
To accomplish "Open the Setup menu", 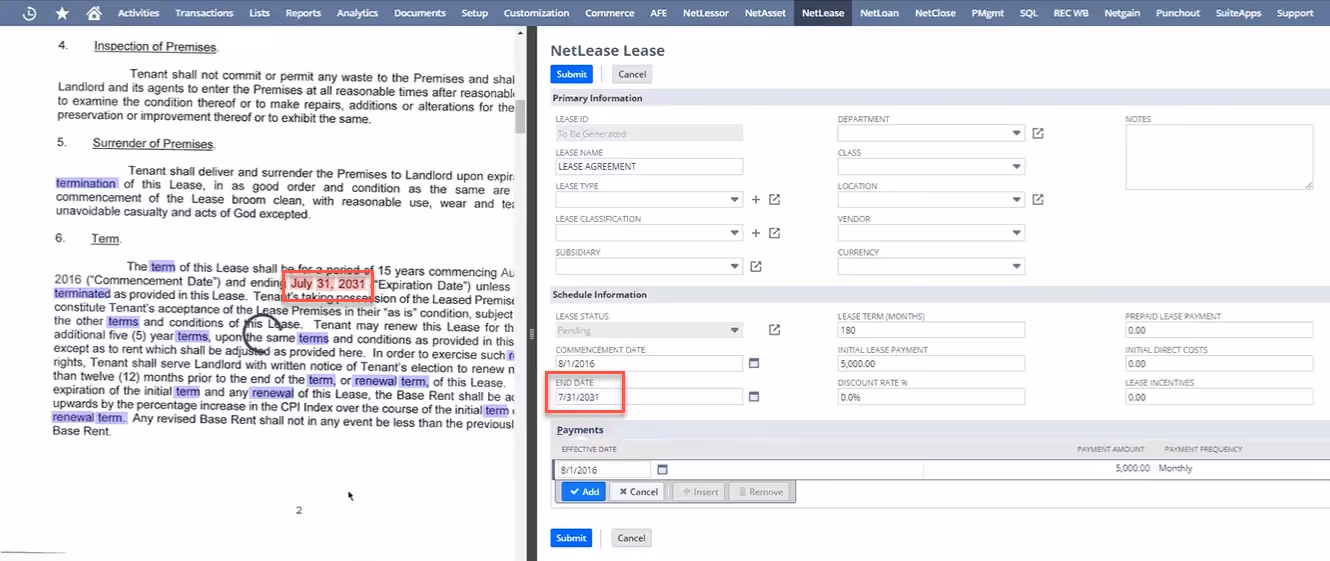I will [475, 13].
